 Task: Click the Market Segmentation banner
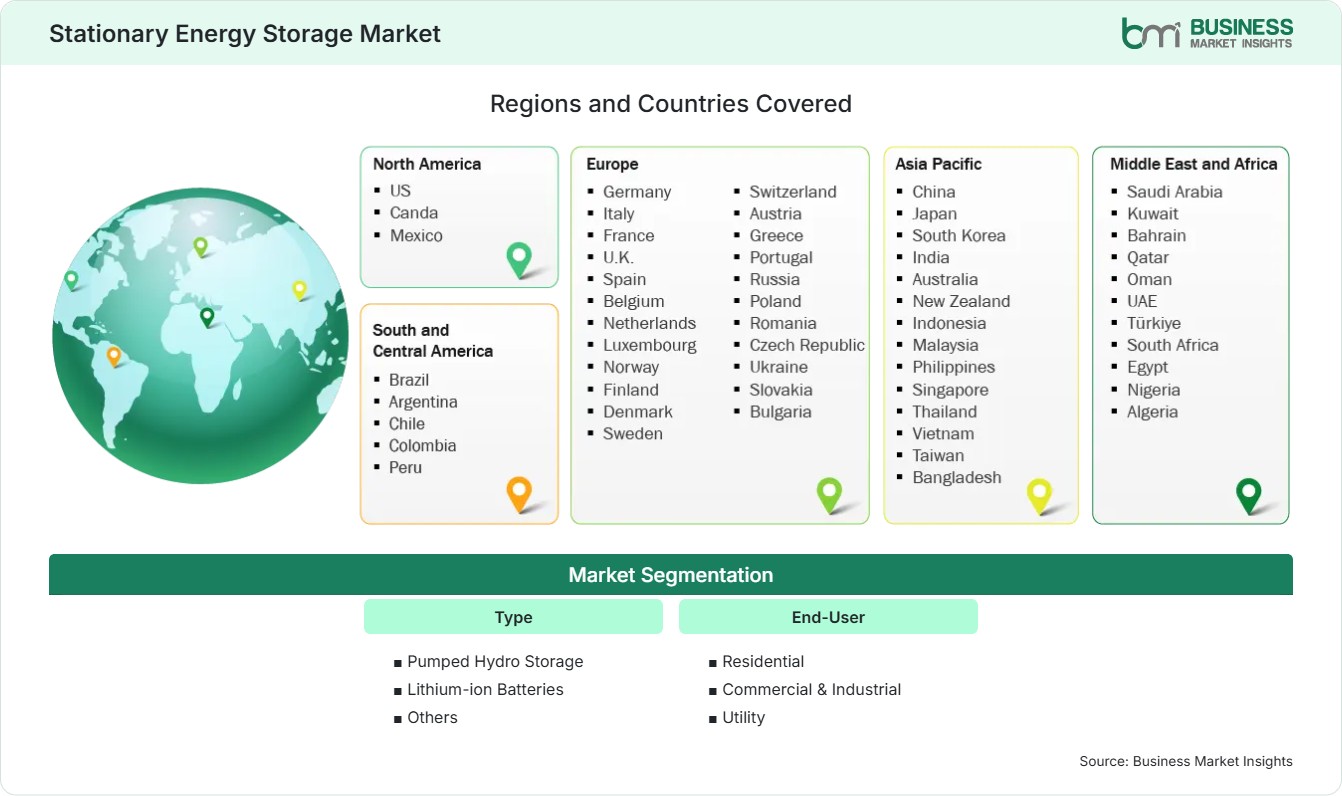[671, 575]
